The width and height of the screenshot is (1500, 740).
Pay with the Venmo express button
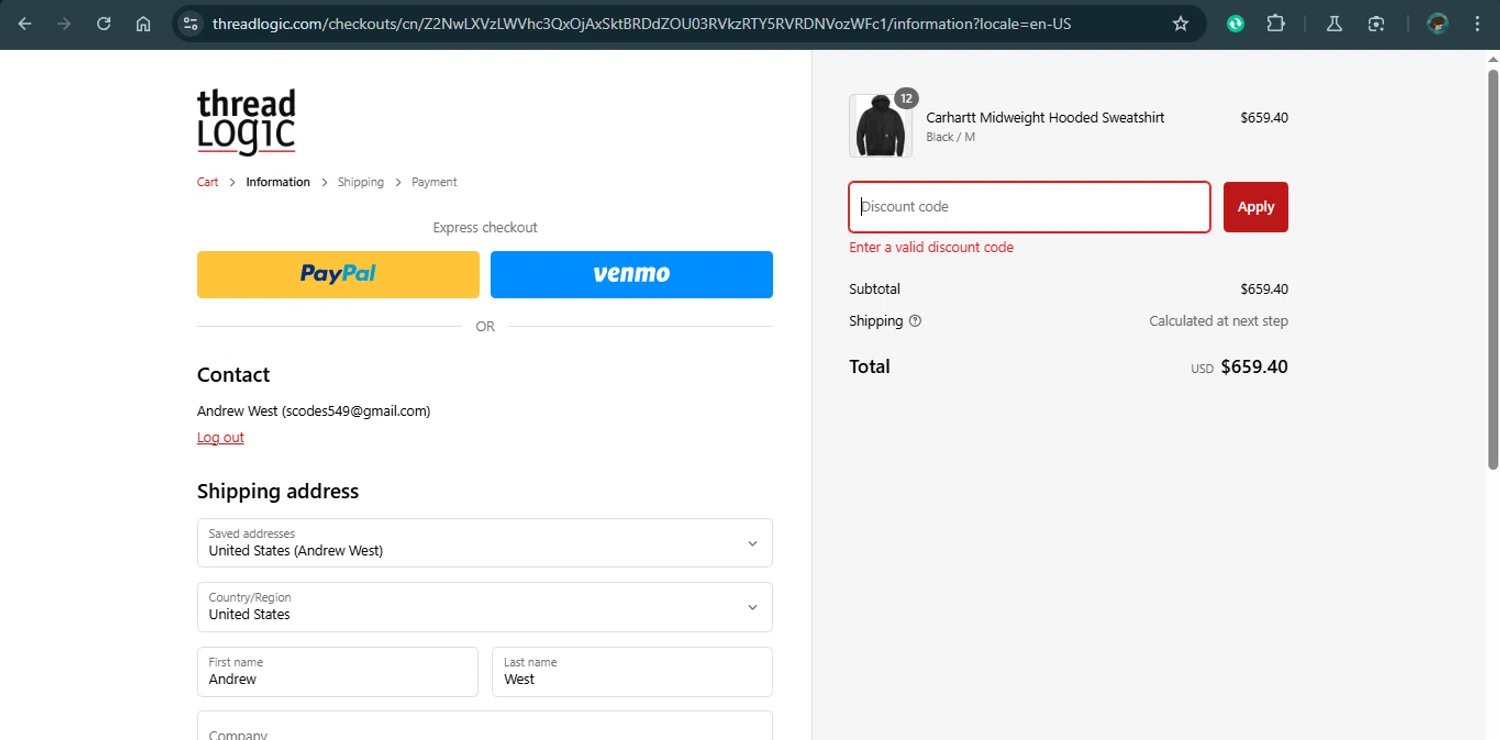click(632, 274)
